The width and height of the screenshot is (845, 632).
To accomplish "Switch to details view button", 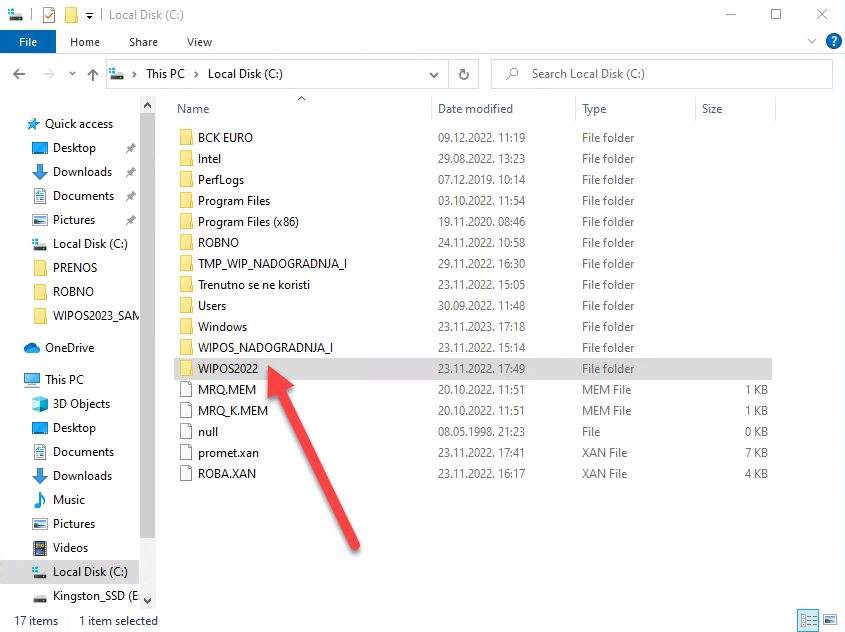I will click(x=808, y=620).
